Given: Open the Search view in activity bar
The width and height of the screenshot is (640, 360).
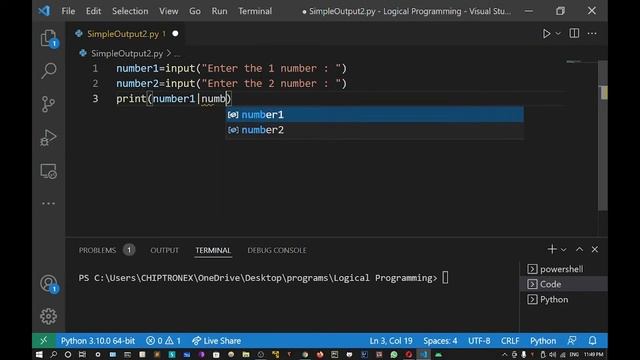Looking at the screenshot, I should (49, 71).
